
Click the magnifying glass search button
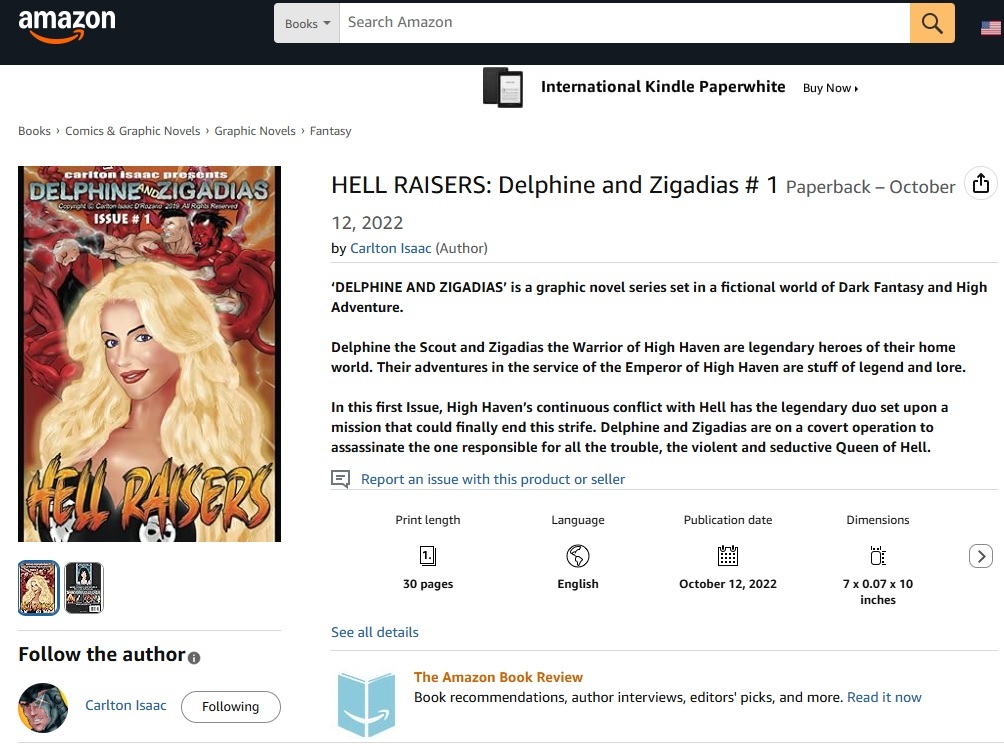click(932, 23)
